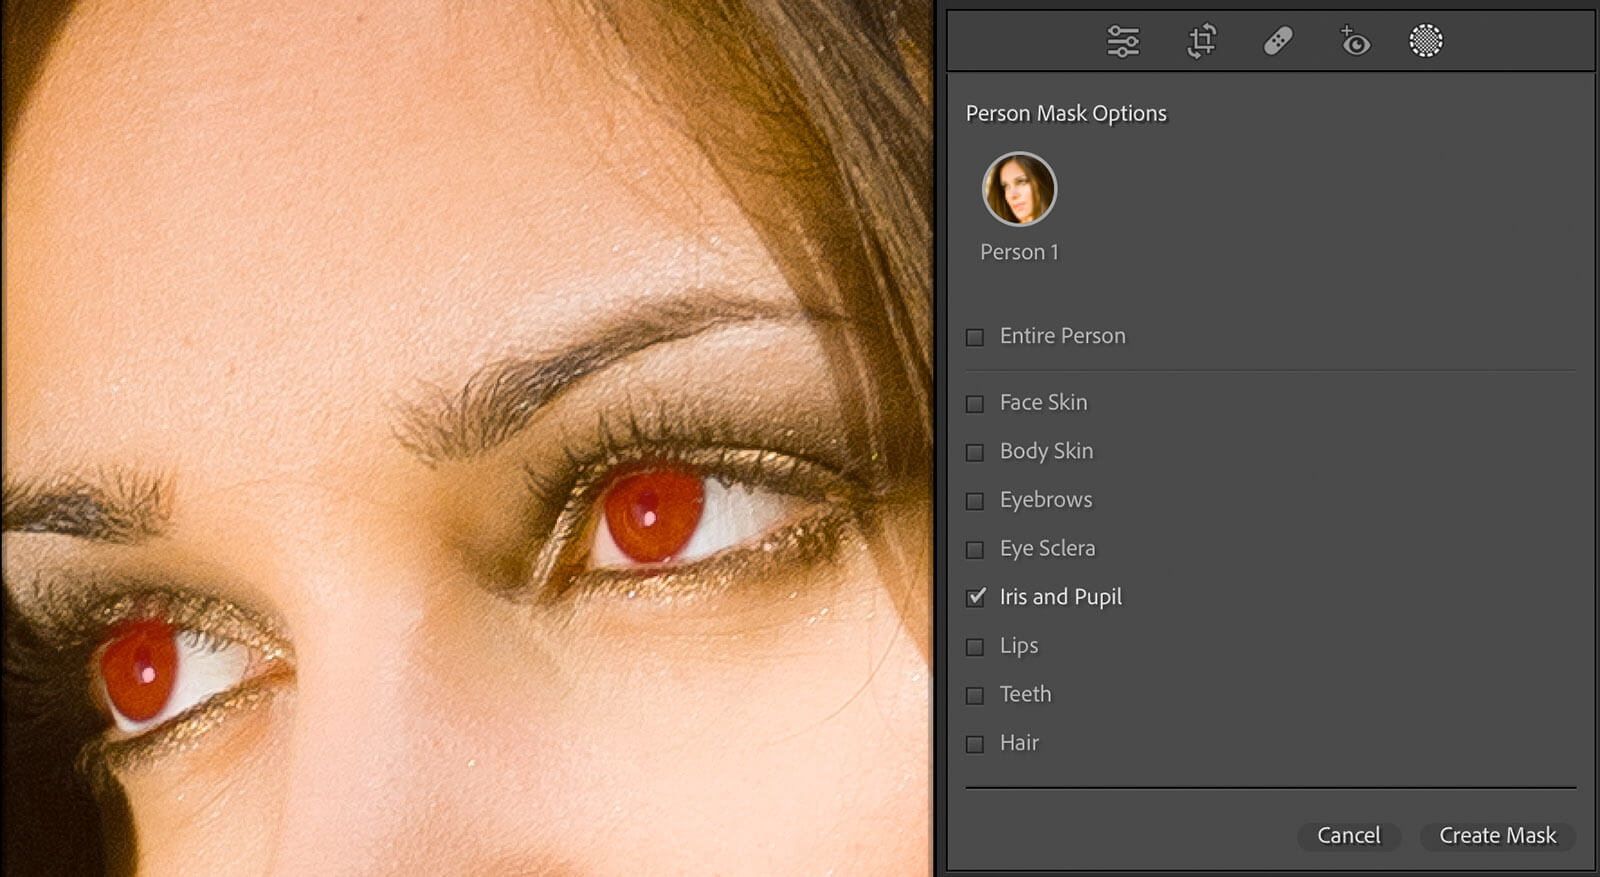
Task: Tick the Body Skin checkbox
Action: coord(975,452)
